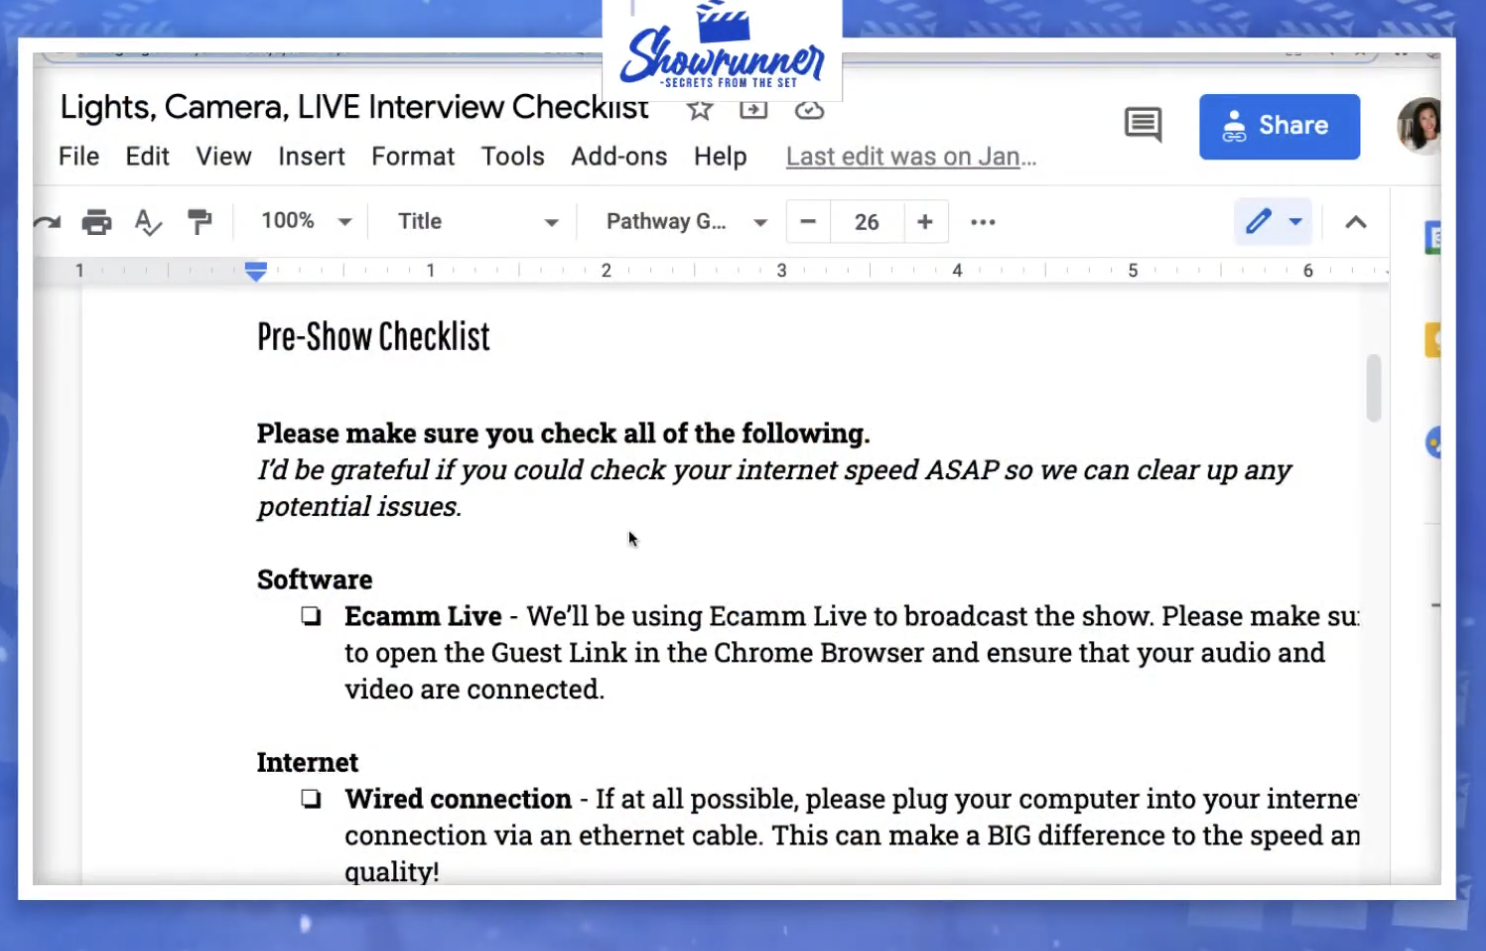Image resolution: width=1486 pixels, height=951 pixels.
Task: Open the last edit history link
Action: [910, 156]
